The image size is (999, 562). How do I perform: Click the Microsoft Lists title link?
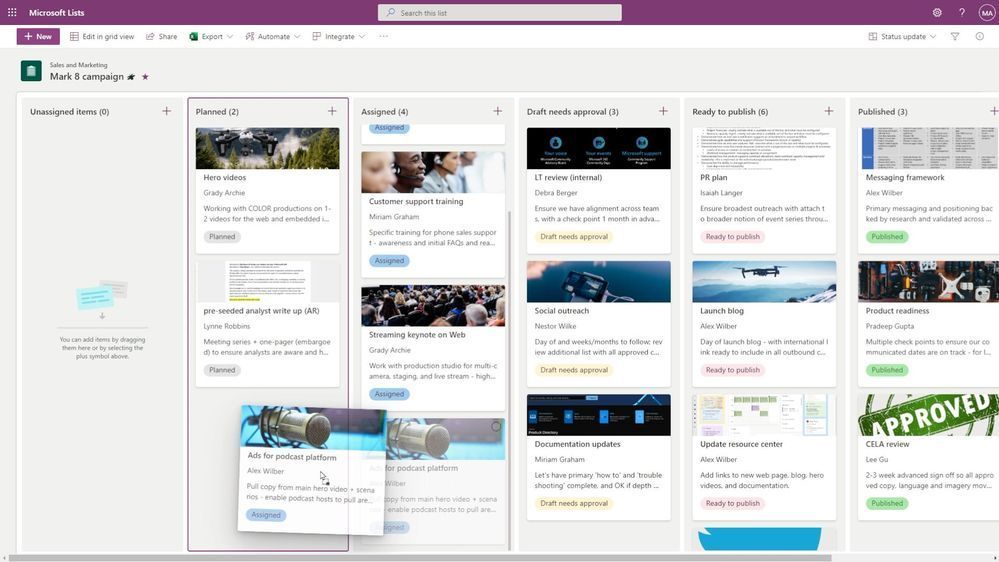56,12
